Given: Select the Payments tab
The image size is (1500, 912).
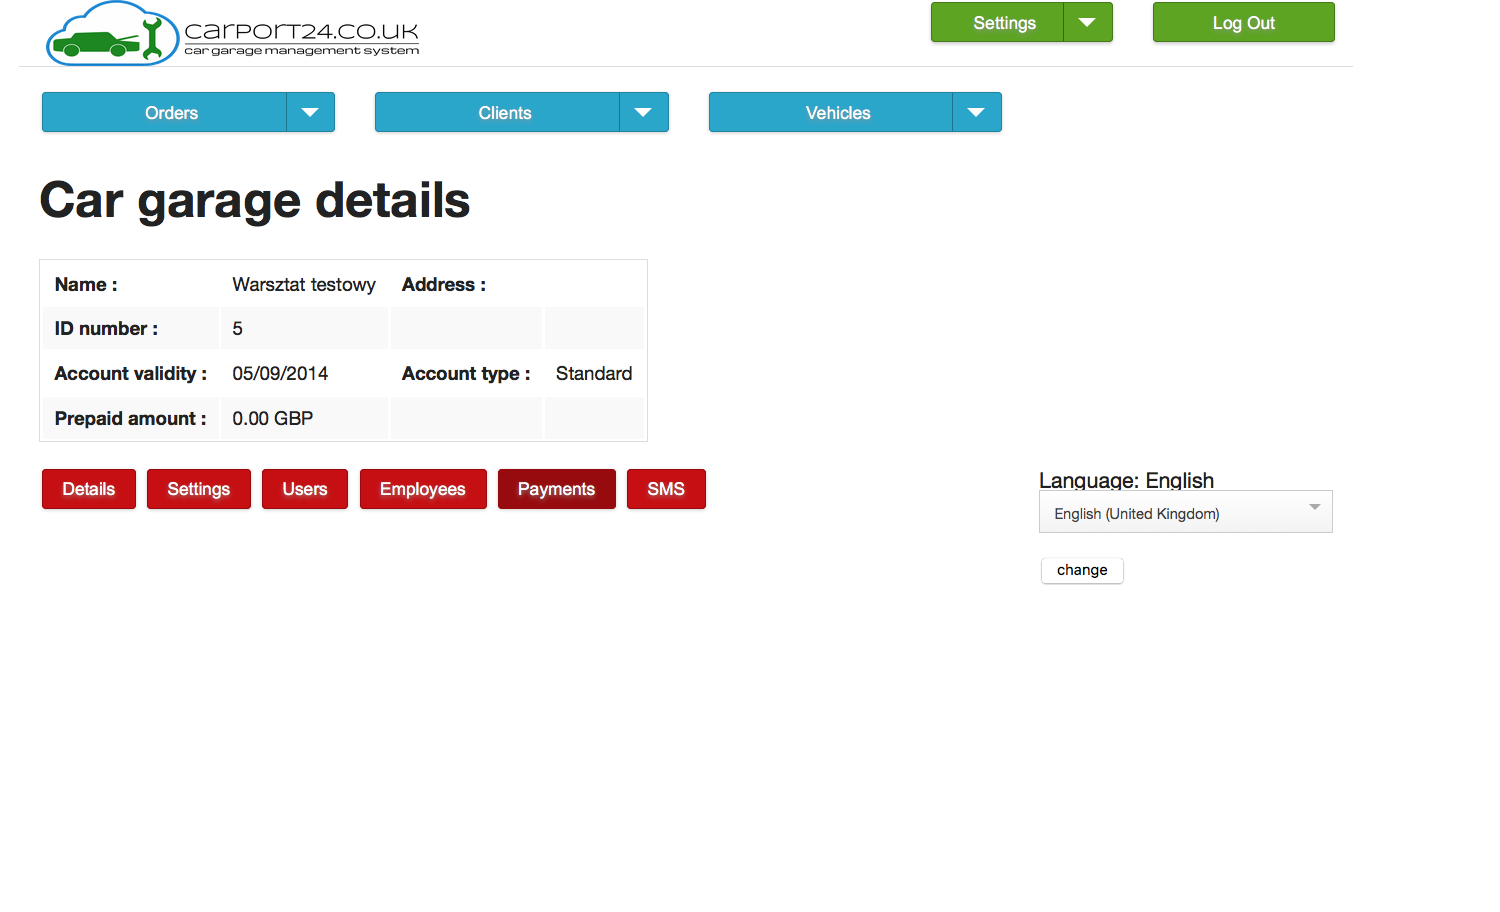Looking at the screenshot, I should tap(556, 489).
